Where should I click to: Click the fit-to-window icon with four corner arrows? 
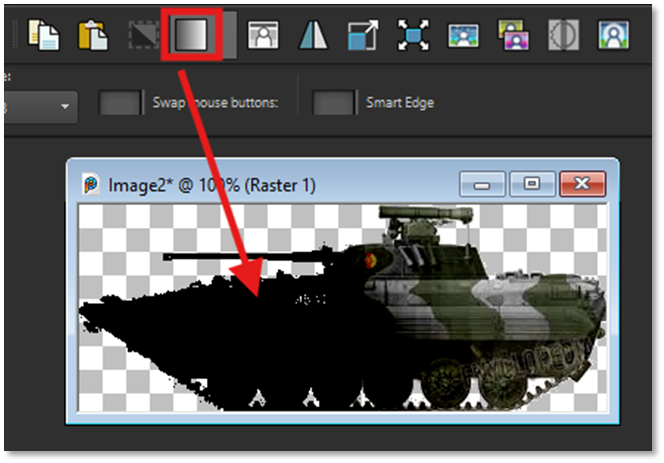[412, 36]
